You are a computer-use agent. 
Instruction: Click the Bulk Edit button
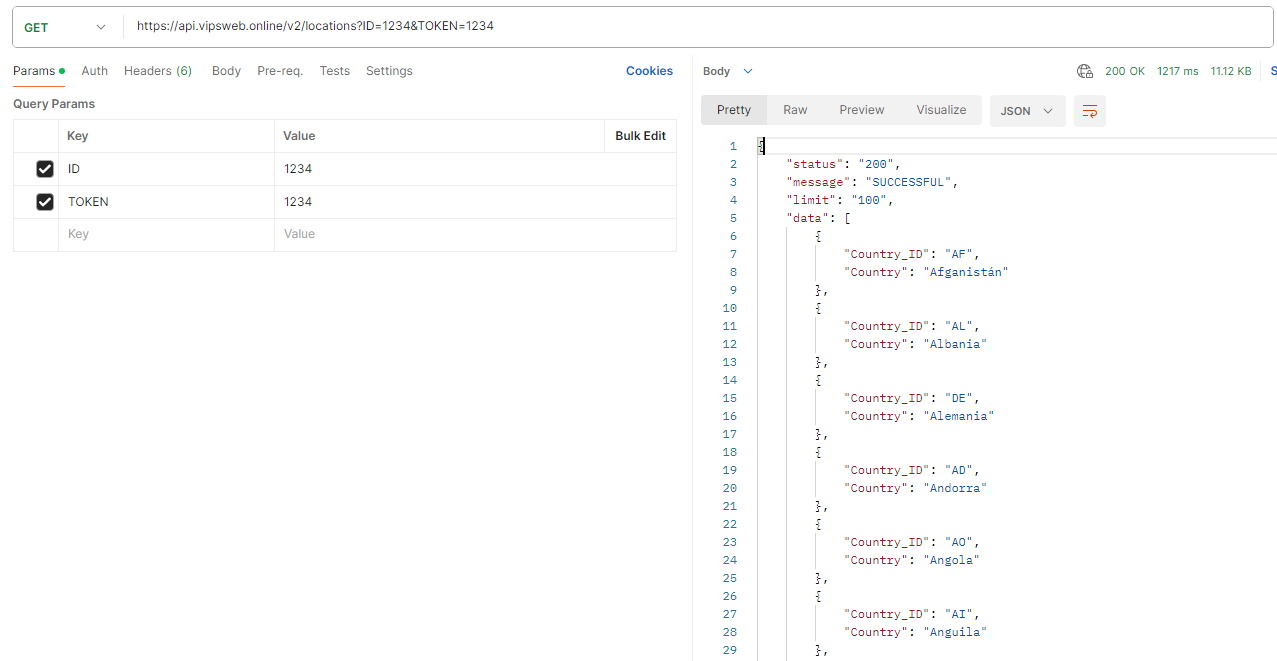(640, 136)
